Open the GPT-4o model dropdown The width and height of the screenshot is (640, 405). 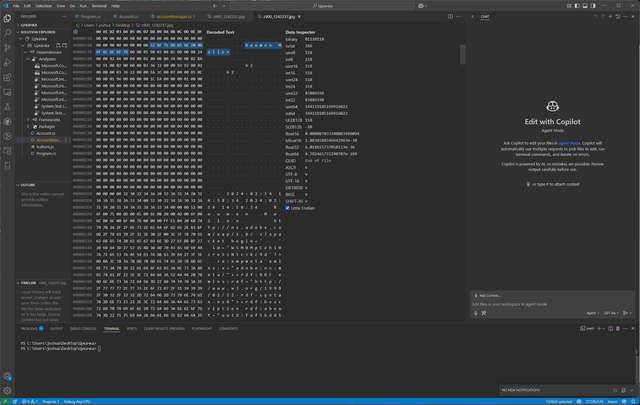click(611, 313)
